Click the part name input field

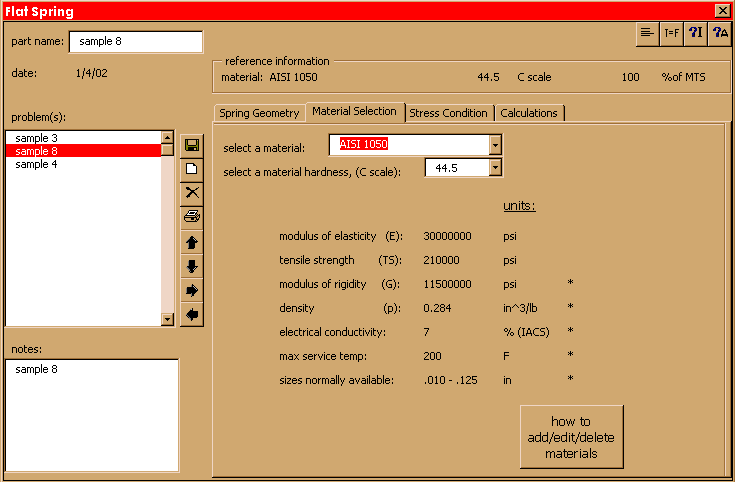[135, 42]
